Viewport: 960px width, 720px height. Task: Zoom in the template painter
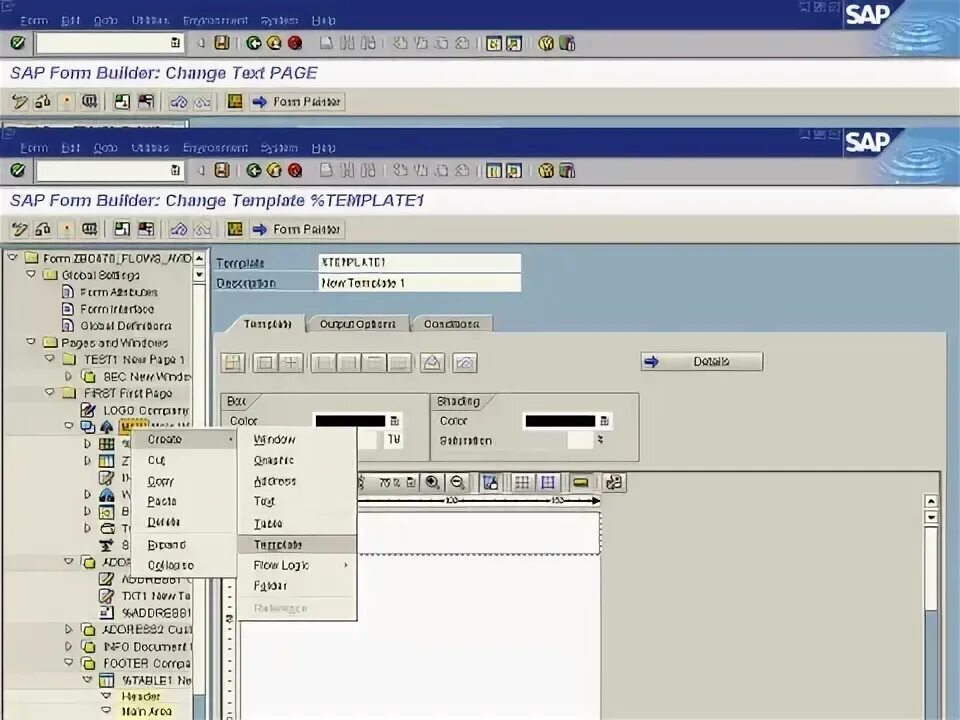[432, 482]
